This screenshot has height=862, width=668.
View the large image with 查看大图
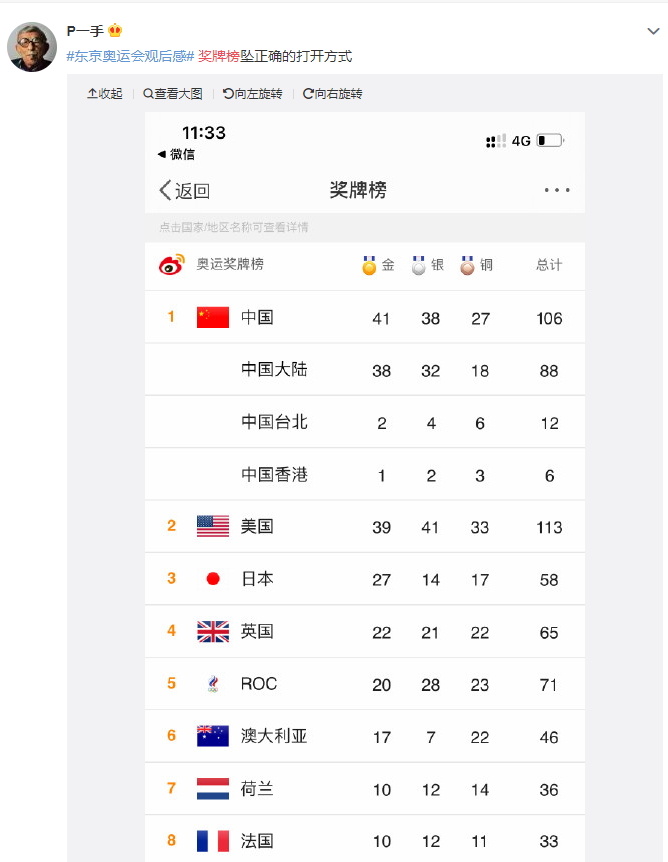point(173,94)
